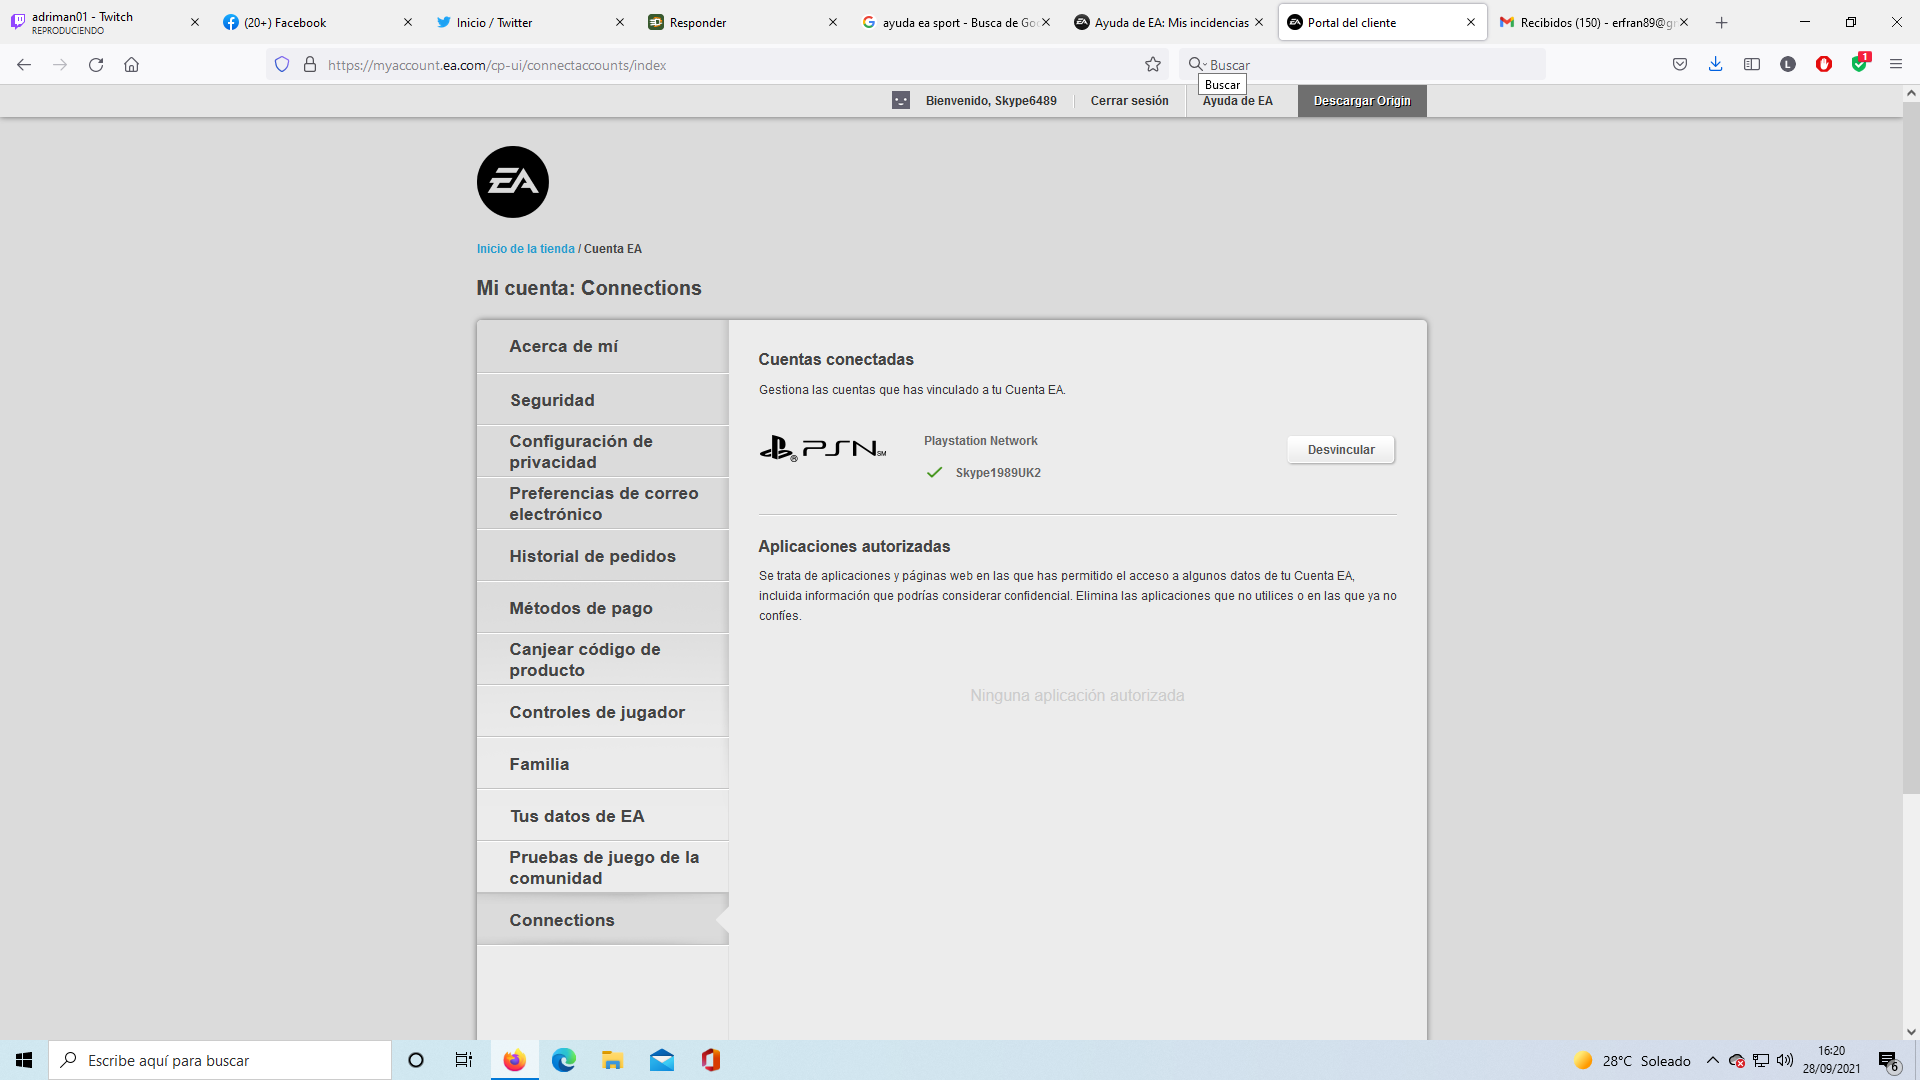Image resolution: width=1920 pixels, height=1080 pixels.
Task: Click the Firefox reload page icon
Action: click(x=96, y=65)
